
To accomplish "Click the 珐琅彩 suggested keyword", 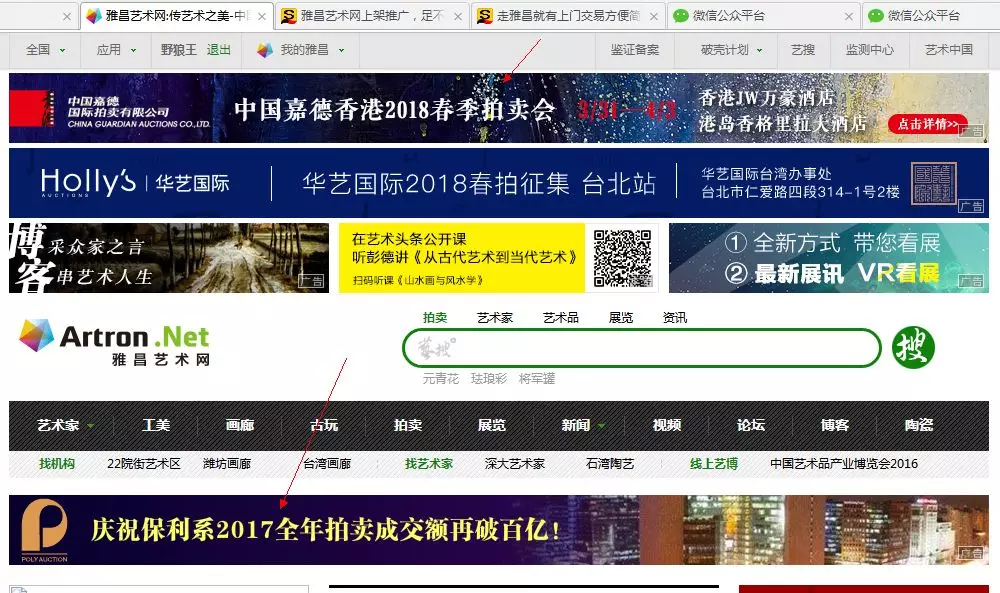I will tap(489, 379).
